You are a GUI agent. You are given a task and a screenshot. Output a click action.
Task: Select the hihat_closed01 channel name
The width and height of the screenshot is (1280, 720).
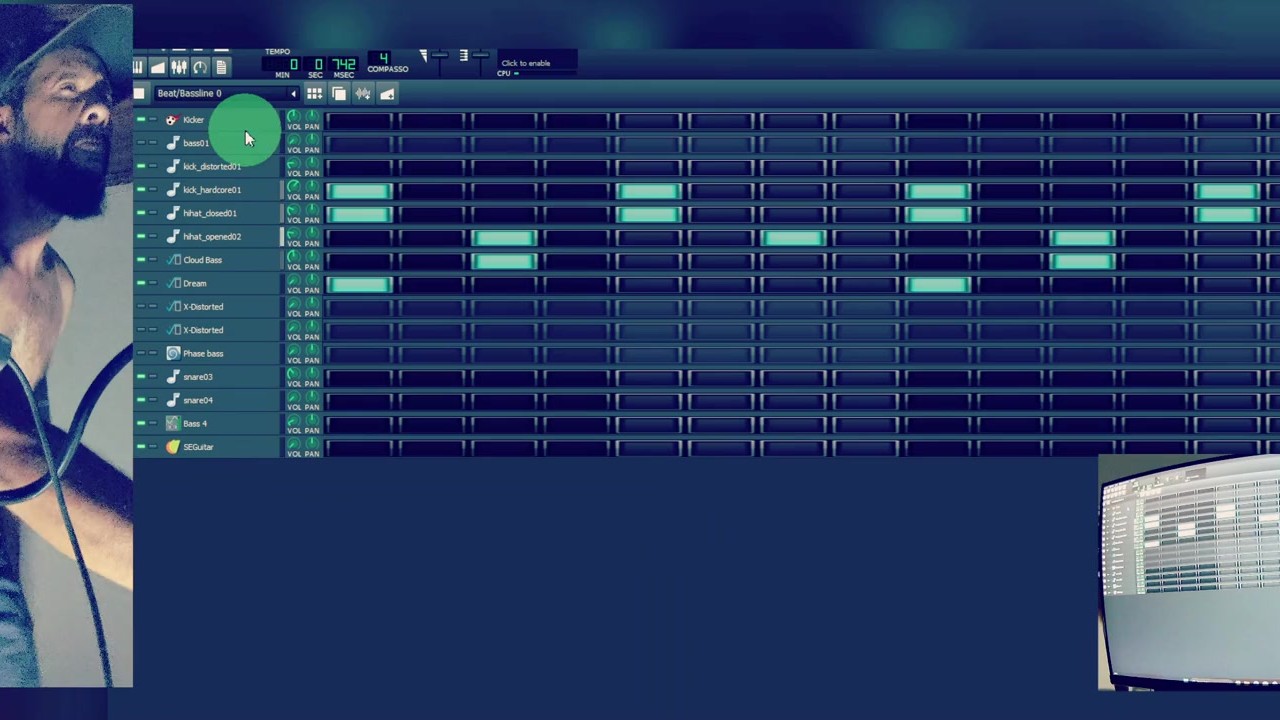210,213
